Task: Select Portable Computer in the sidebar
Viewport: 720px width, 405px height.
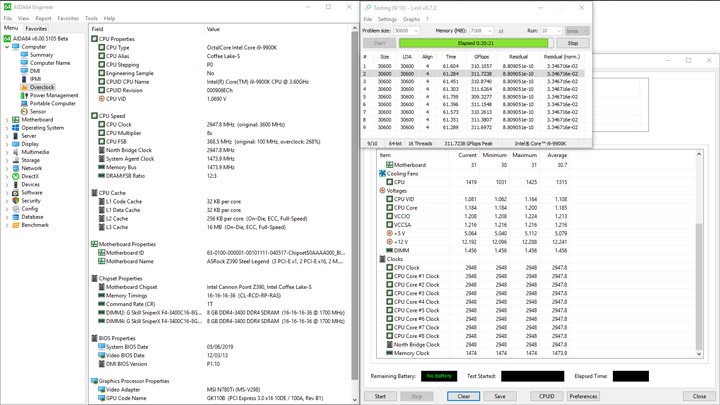Action: pyautogui.click(x=52, y=103)
